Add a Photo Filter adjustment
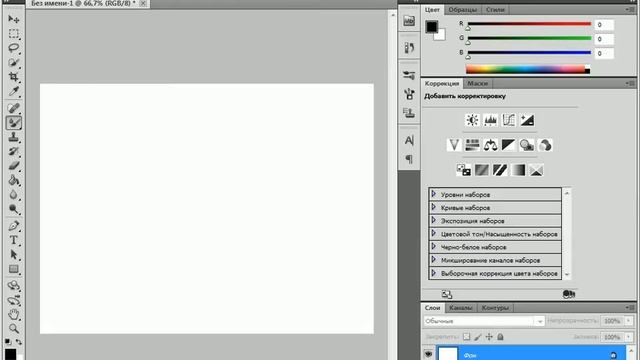 pos(527,145)
